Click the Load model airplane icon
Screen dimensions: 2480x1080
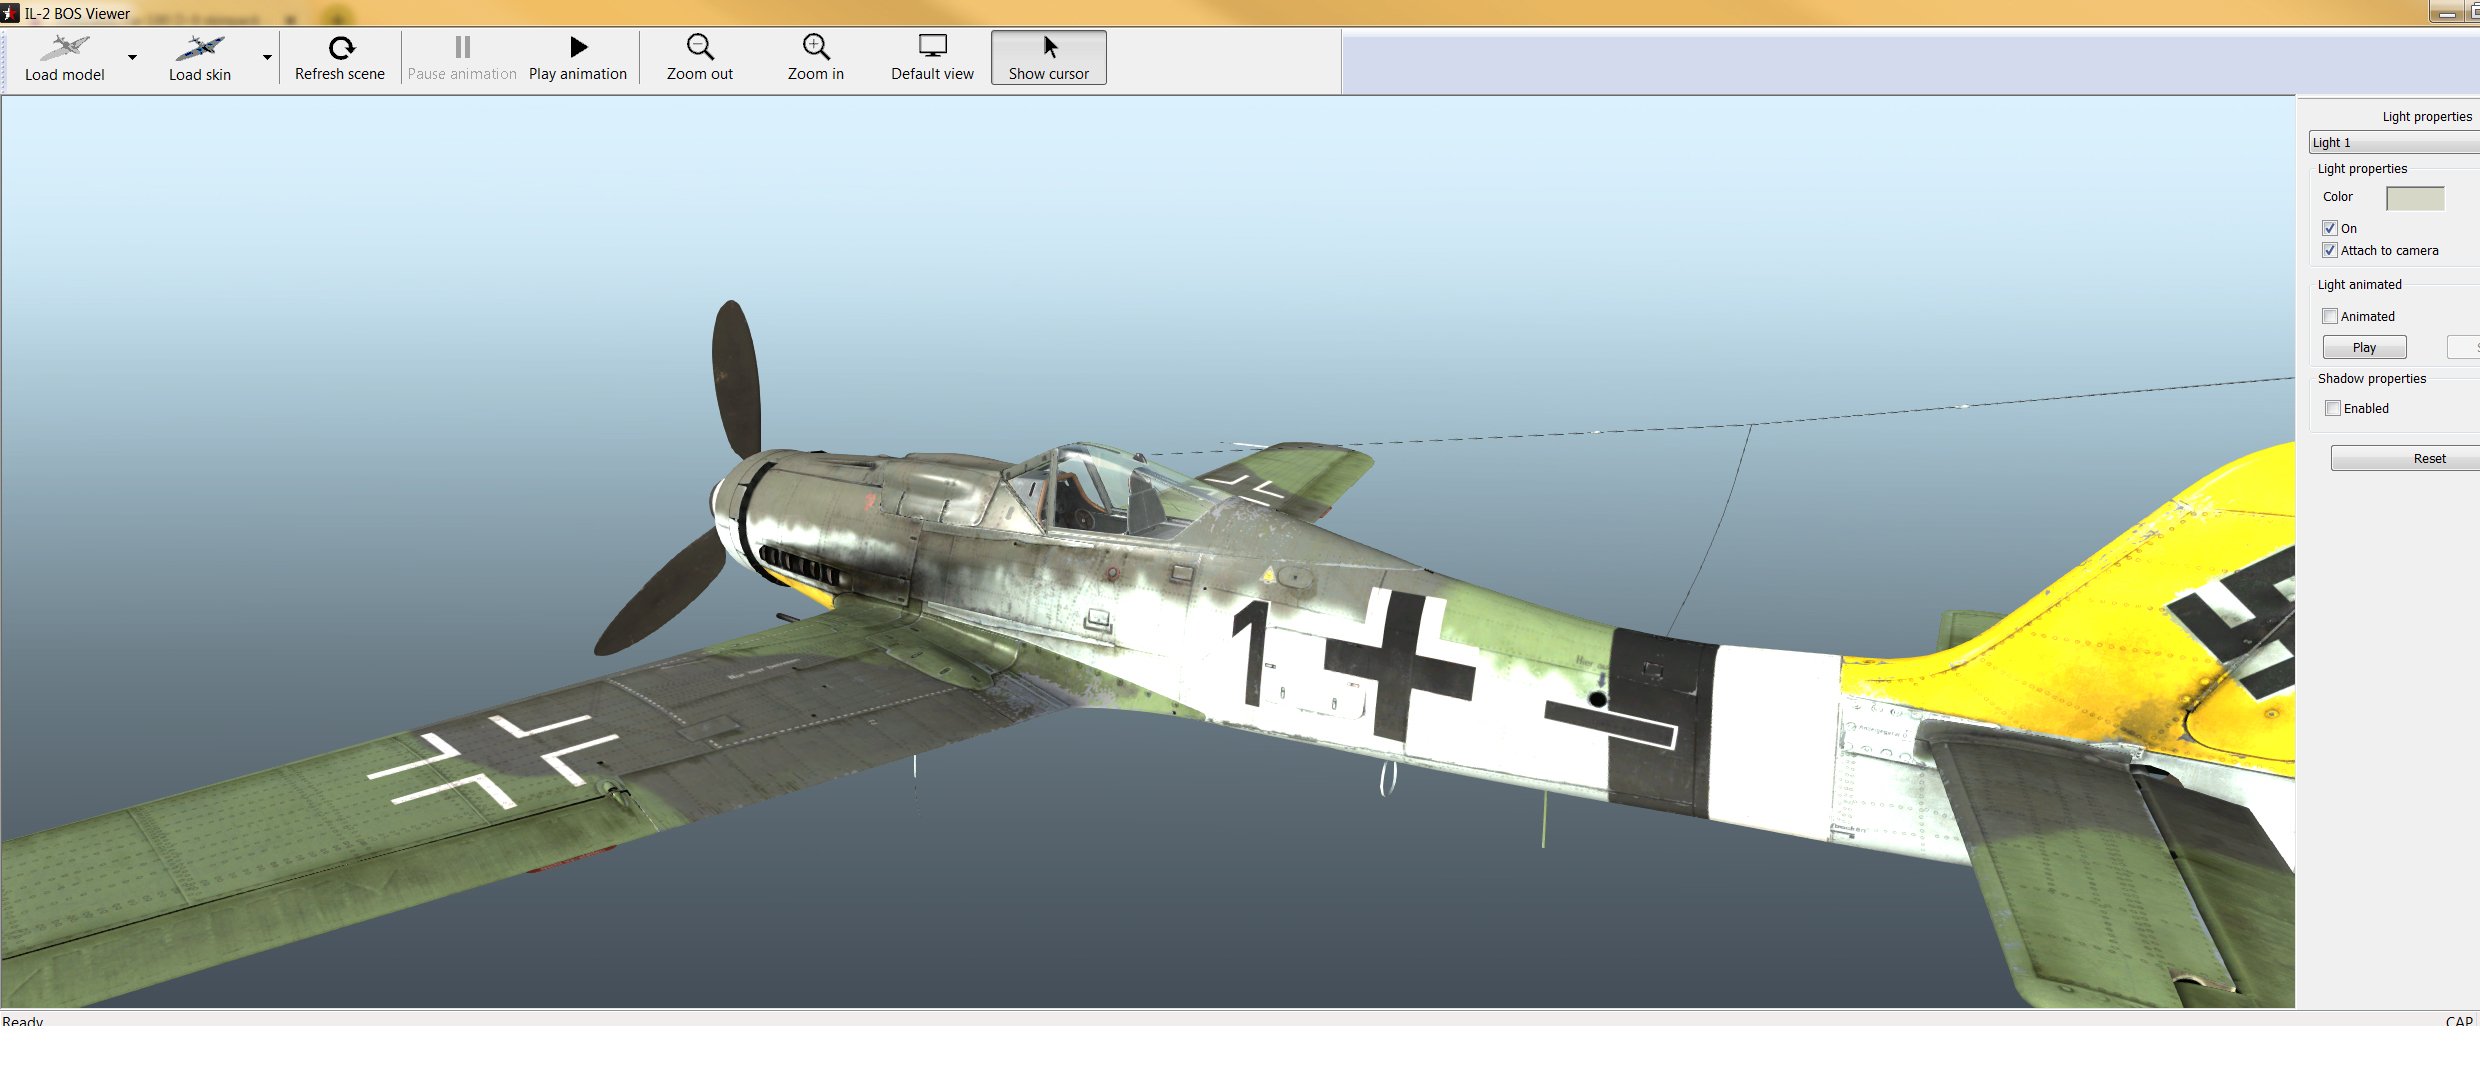pyautogui.click(x=65, y=47)
